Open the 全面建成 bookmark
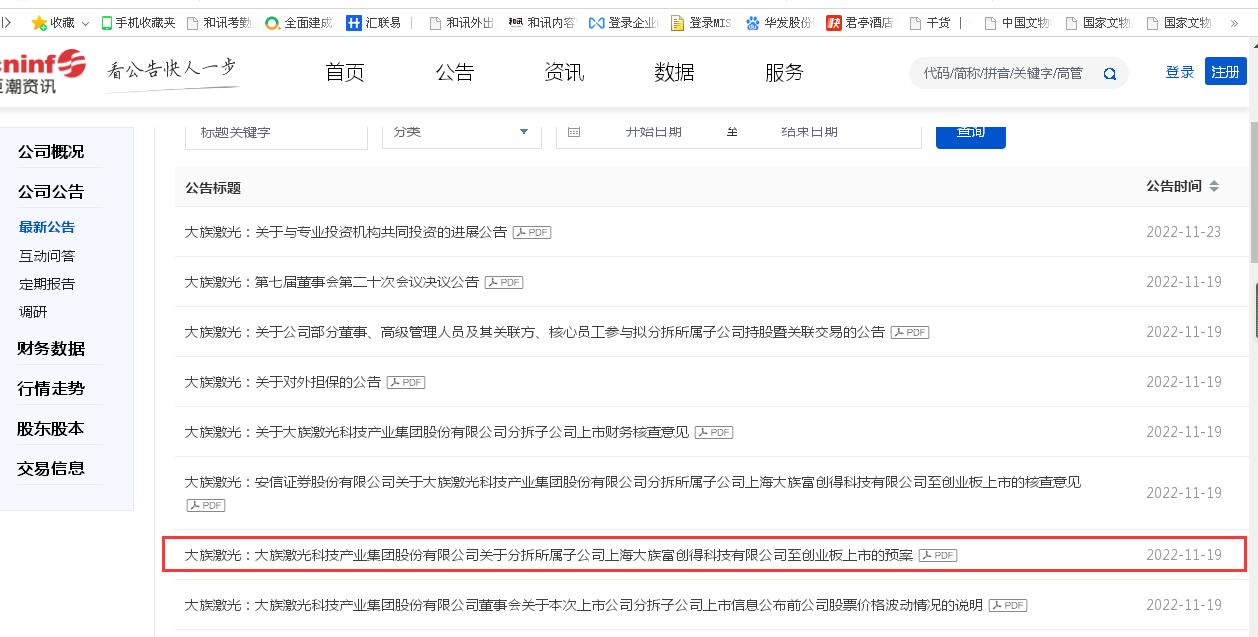 298,22
